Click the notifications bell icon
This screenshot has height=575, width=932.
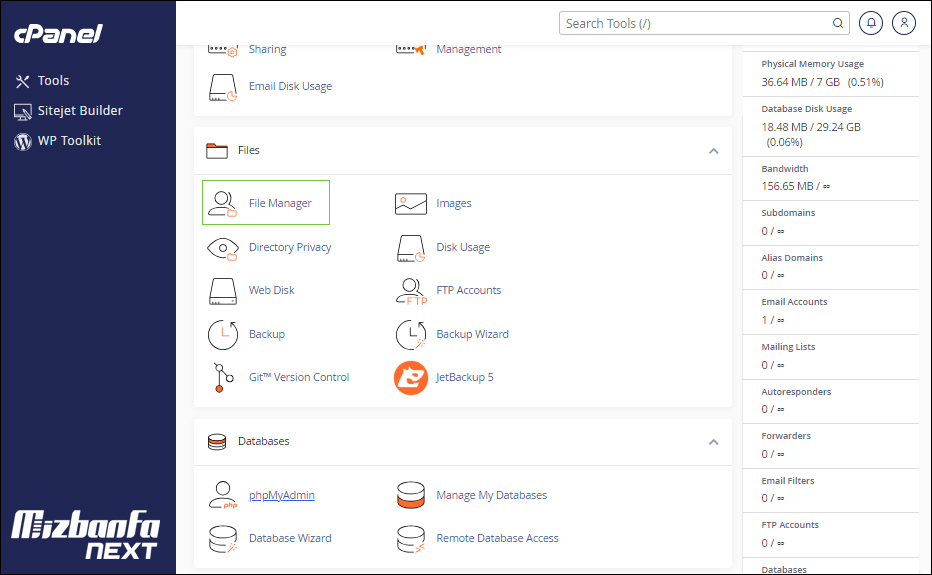(871, 23)
